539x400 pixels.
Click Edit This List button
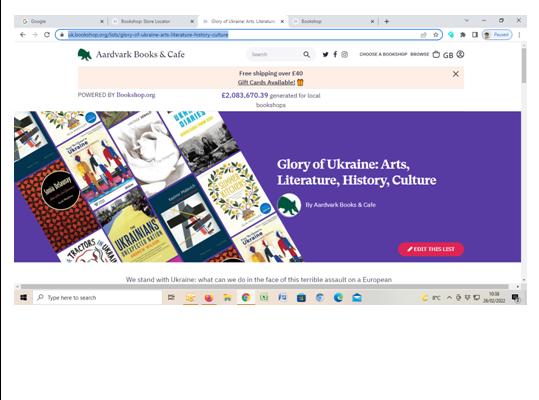pos(431,249)
